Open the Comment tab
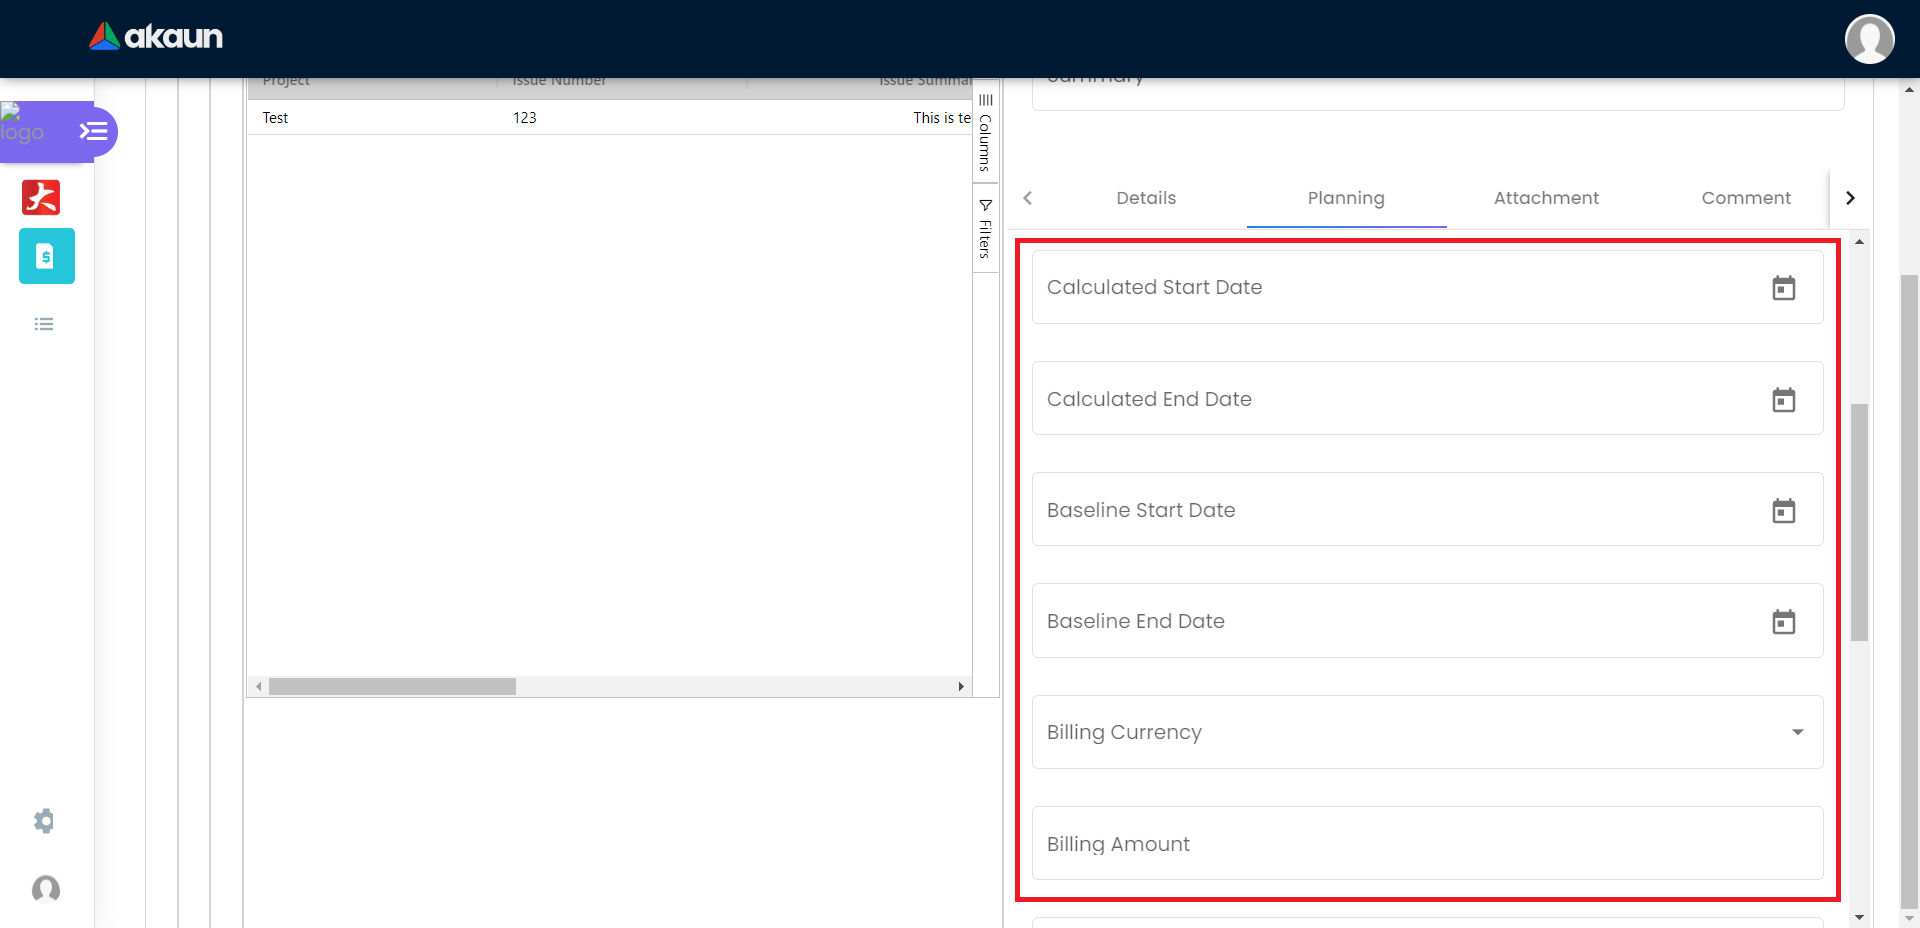 tap(1745, 198)
